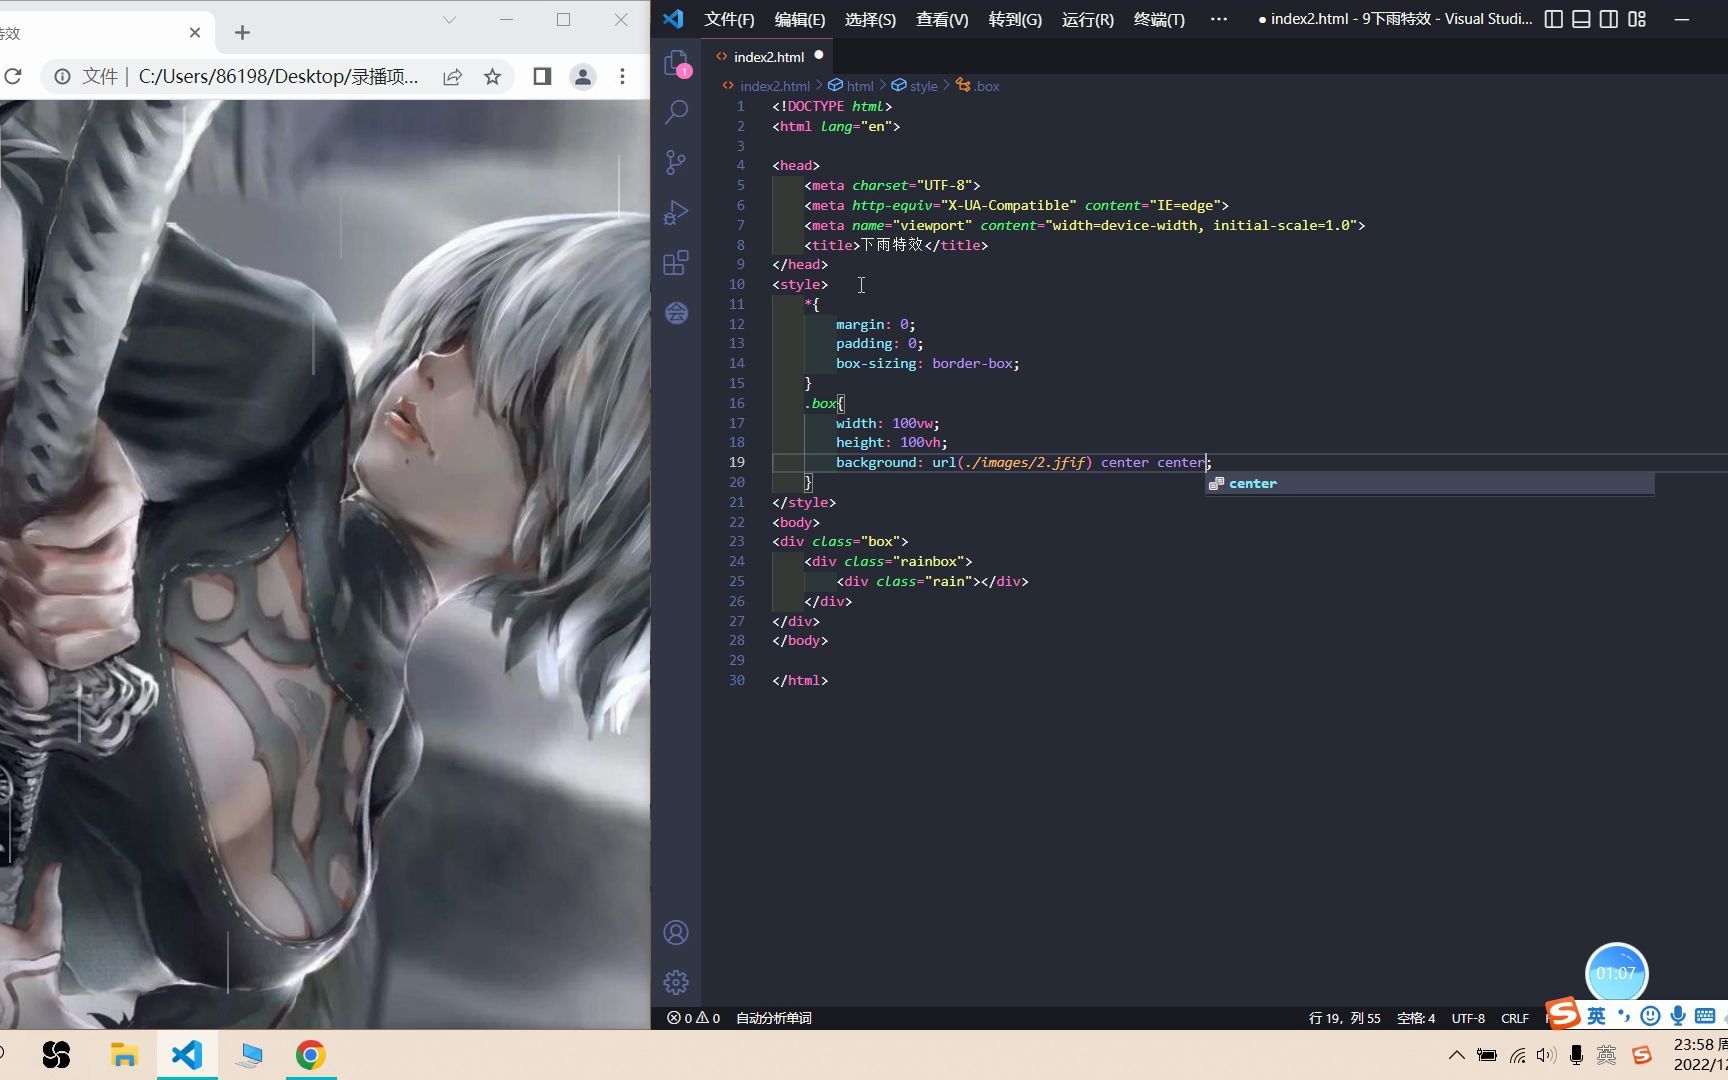Click the background property on line 19

coord(876,462)
